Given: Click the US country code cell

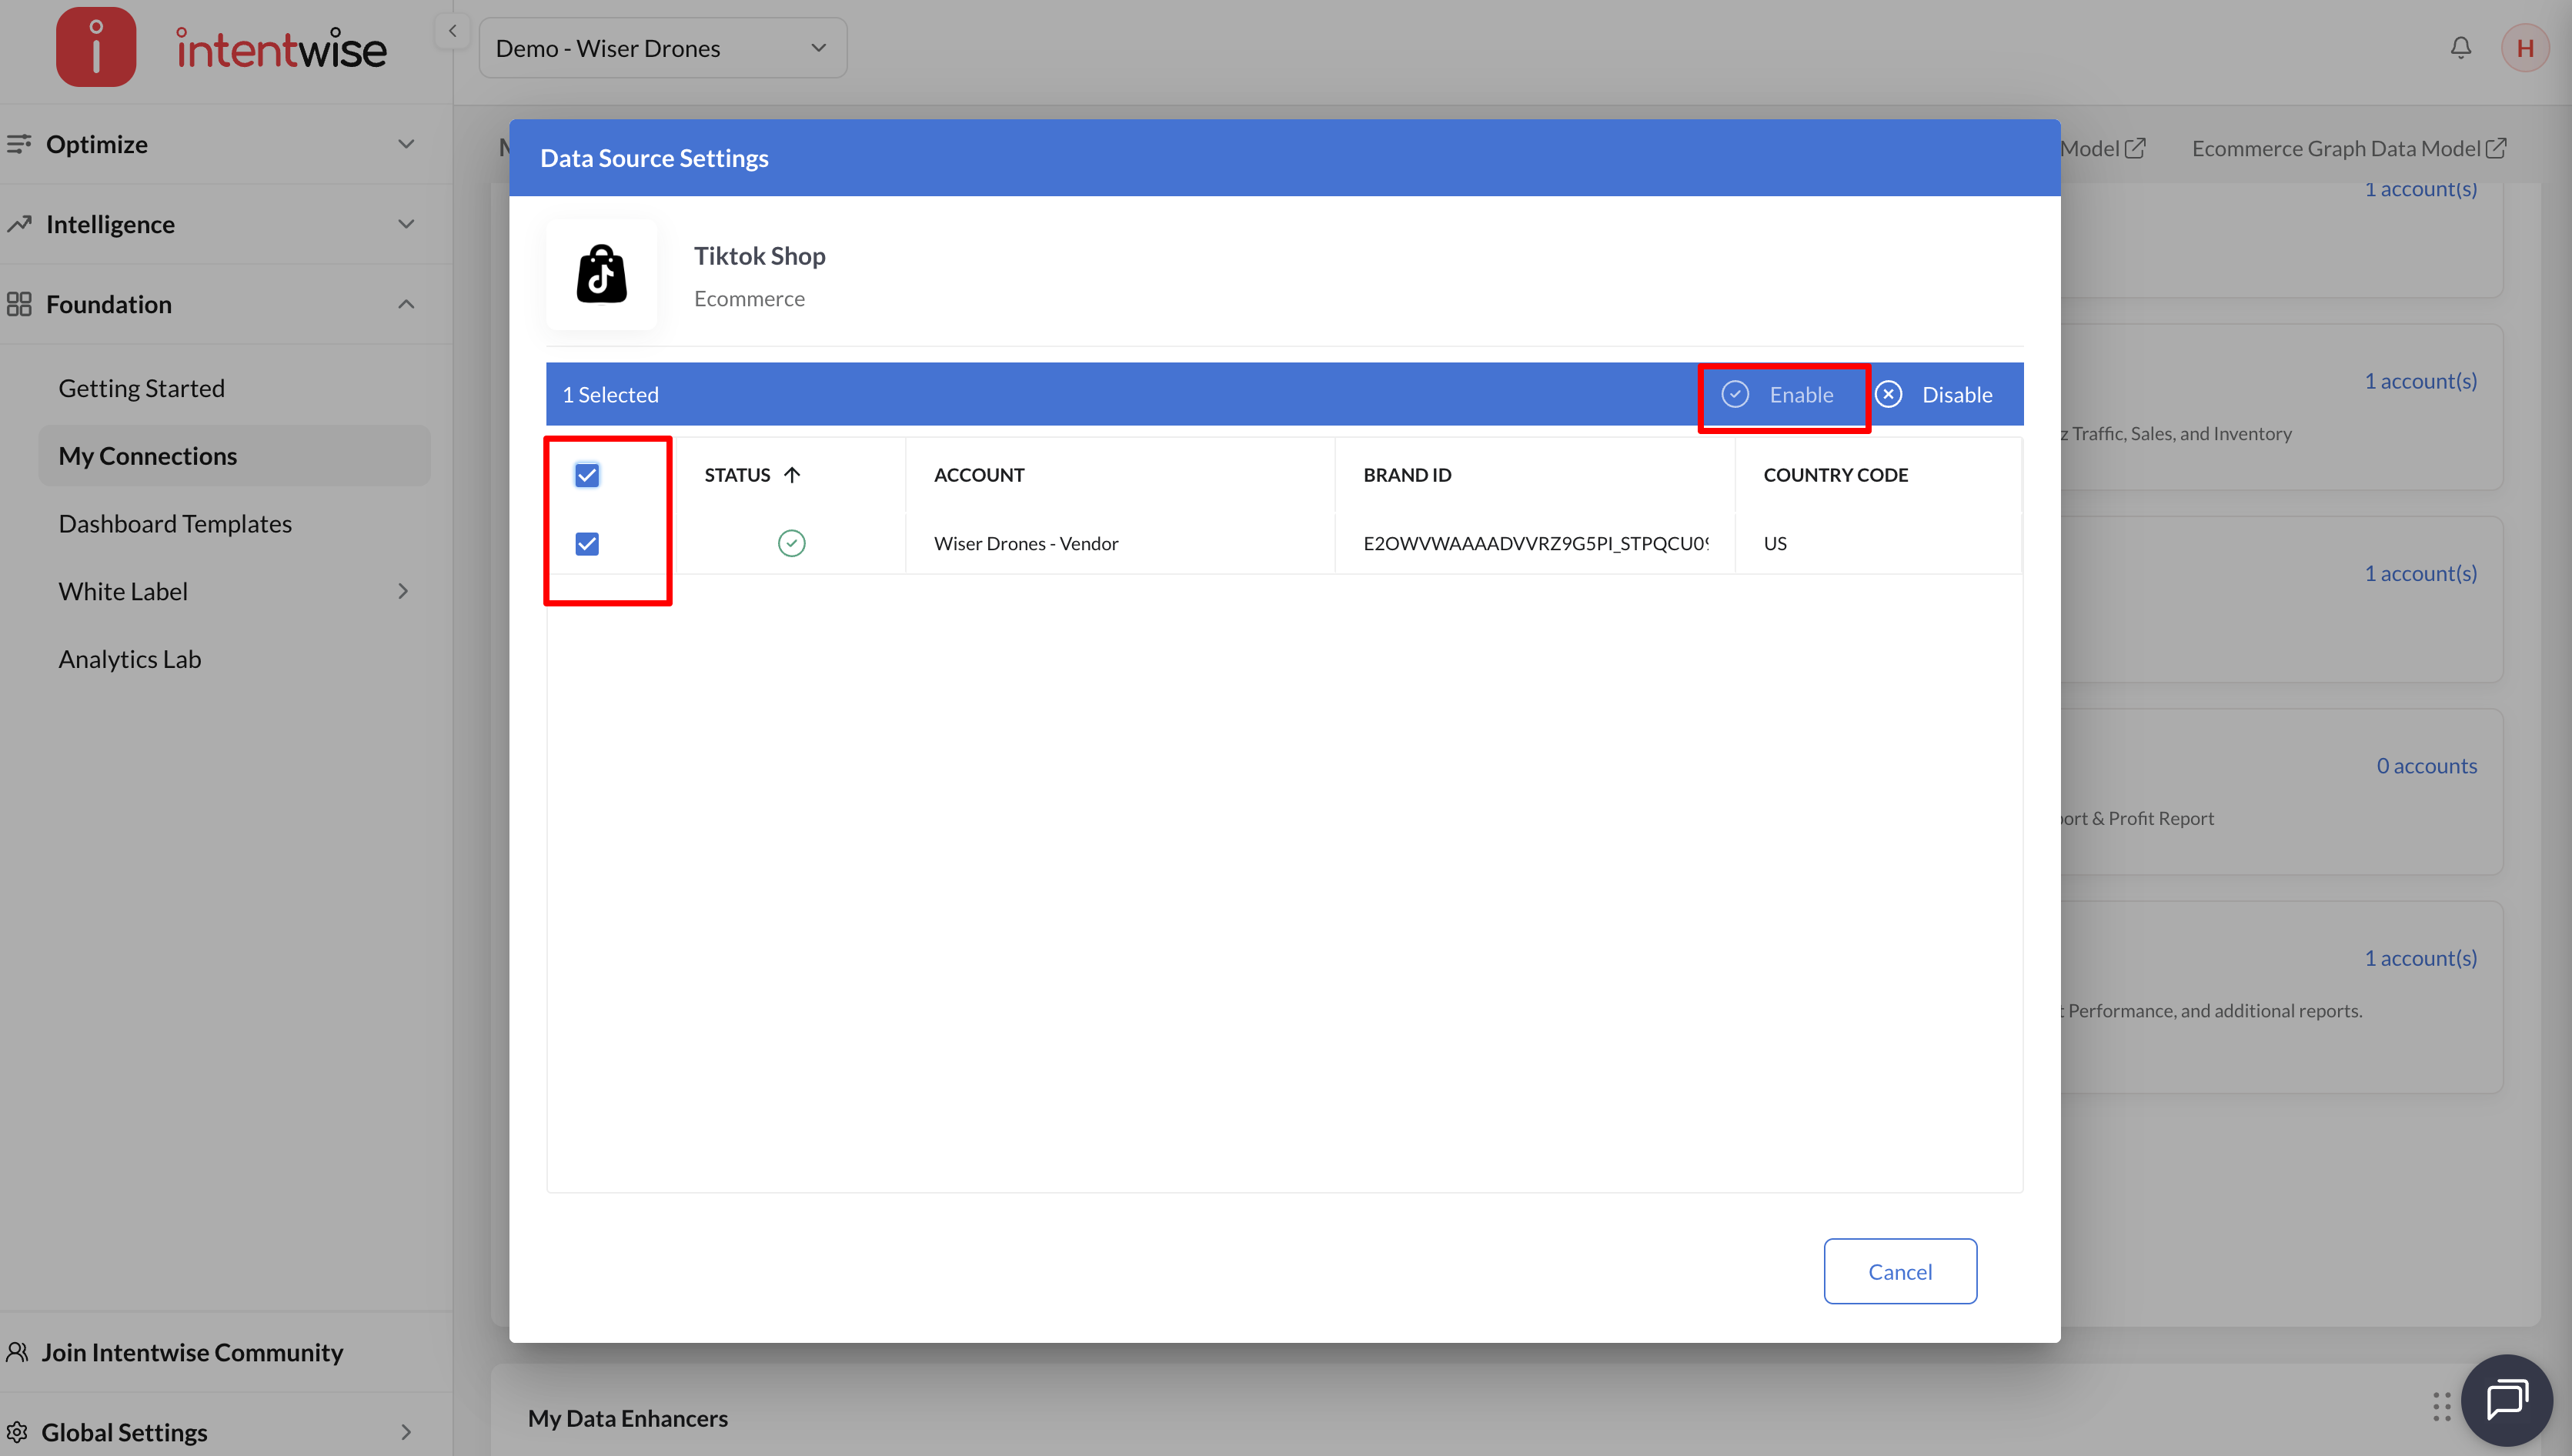Looking at the screenshot, I should 1775,543.
